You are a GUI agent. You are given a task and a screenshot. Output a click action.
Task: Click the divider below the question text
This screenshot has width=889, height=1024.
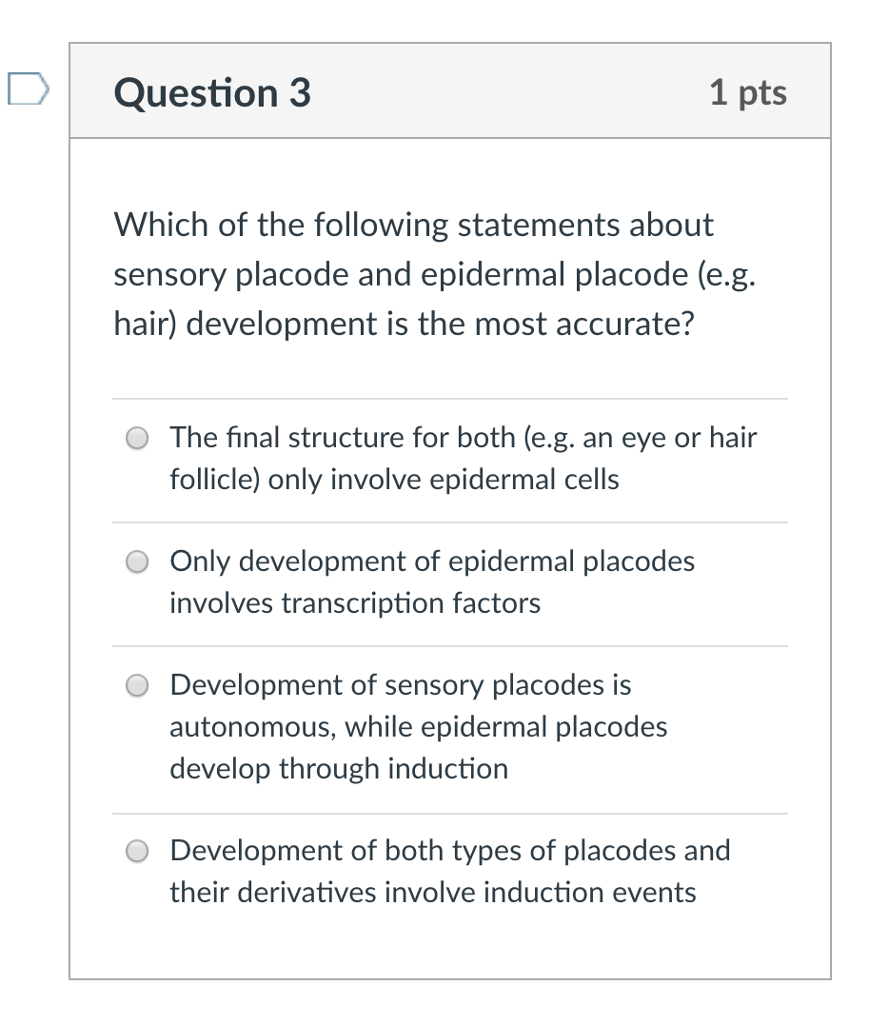[448, 397]
